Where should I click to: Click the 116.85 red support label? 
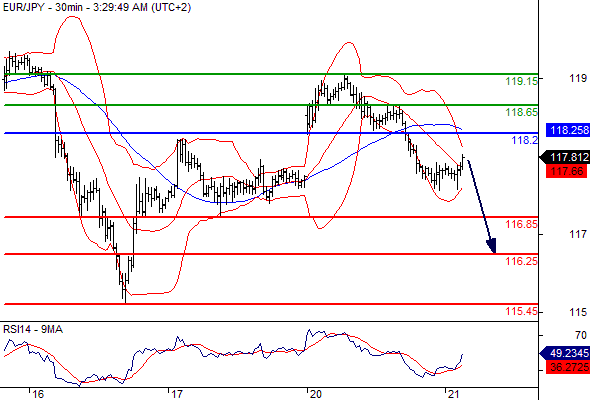pos(522,224)
